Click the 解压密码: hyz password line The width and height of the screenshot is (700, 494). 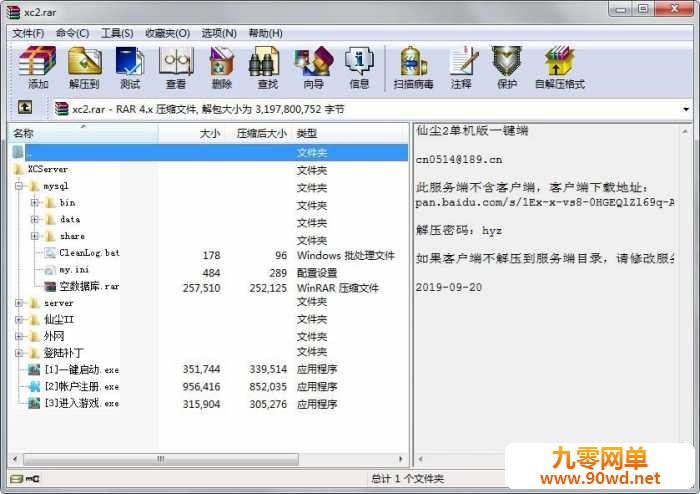point(459,231)
